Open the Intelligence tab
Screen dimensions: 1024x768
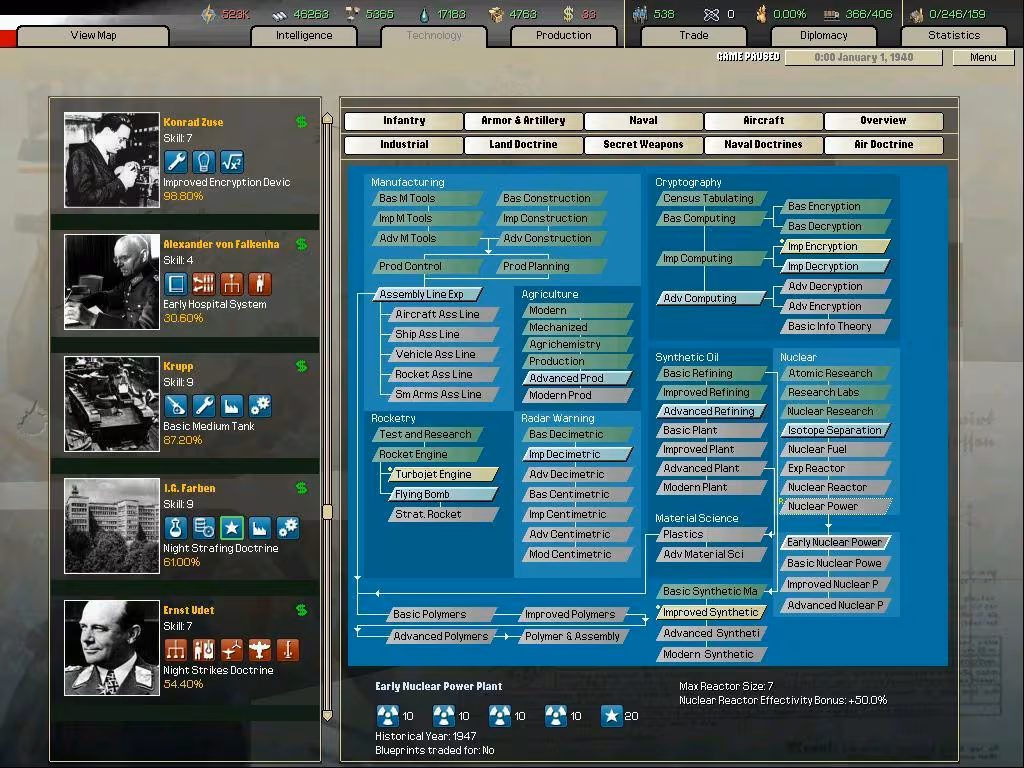click(x=304, y=36)
